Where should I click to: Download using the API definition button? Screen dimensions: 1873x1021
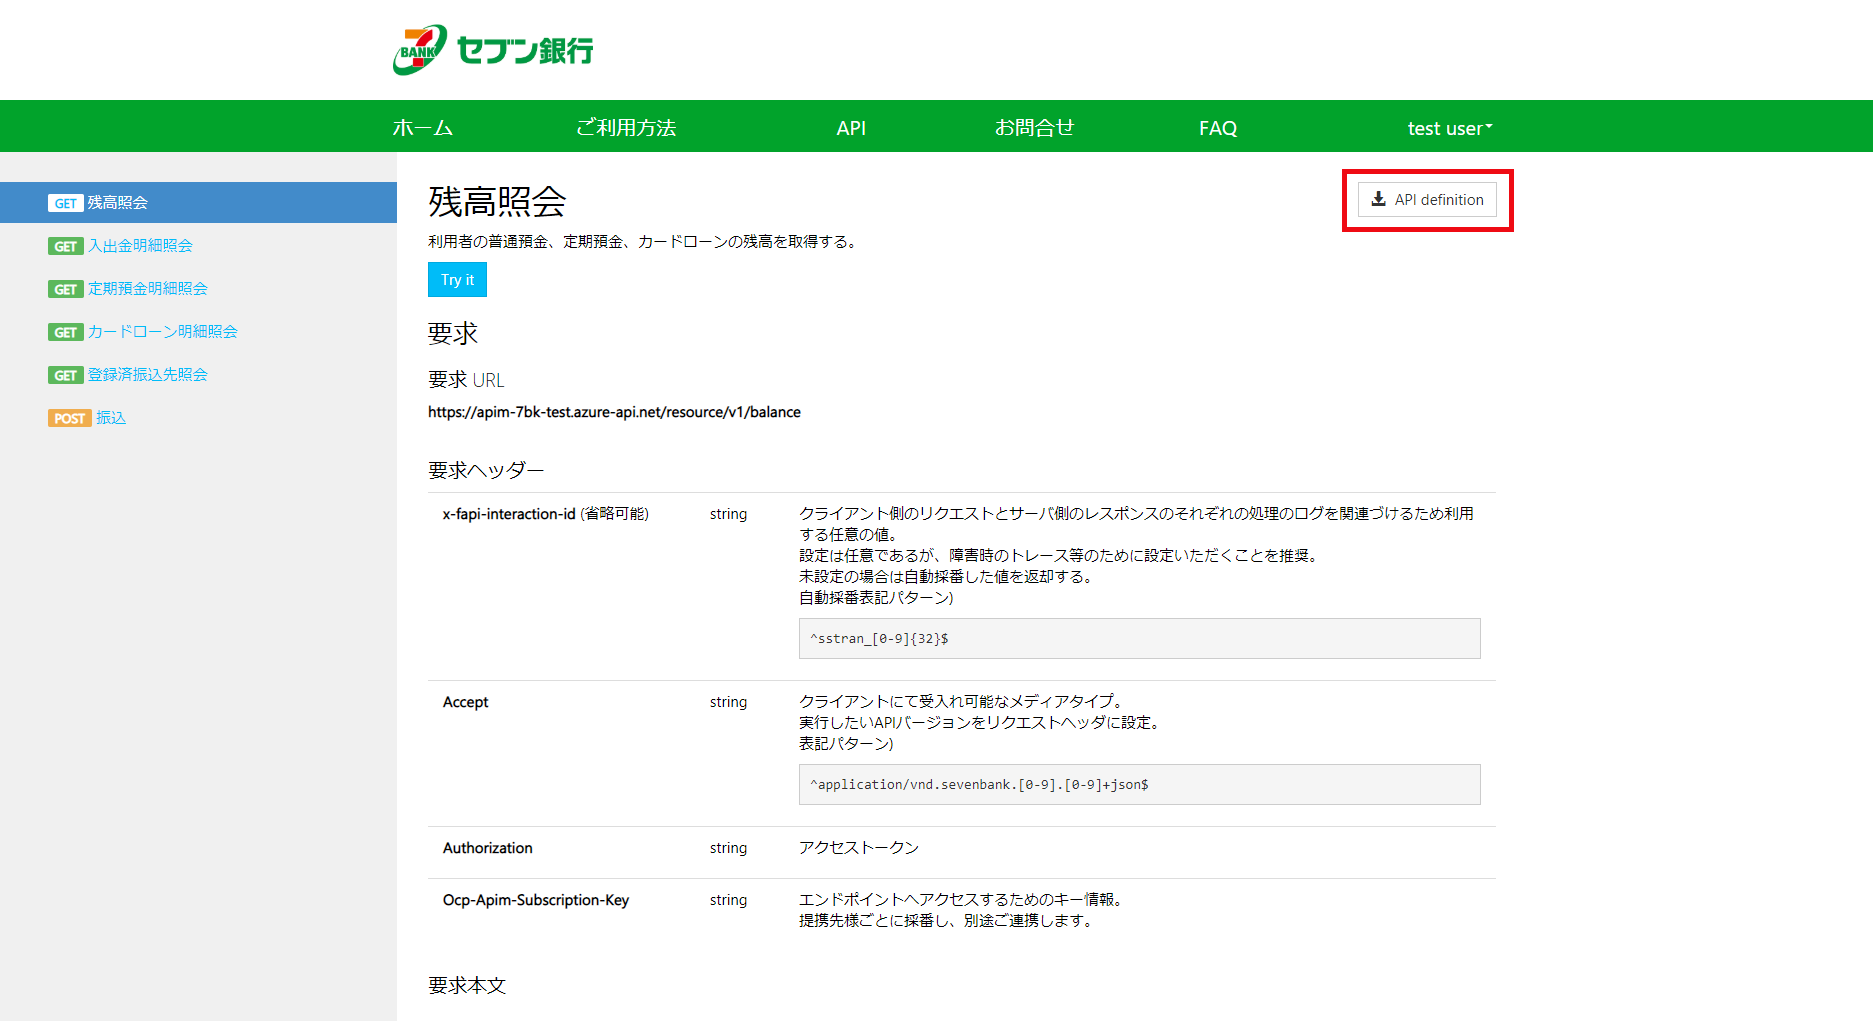point(1427,200)
